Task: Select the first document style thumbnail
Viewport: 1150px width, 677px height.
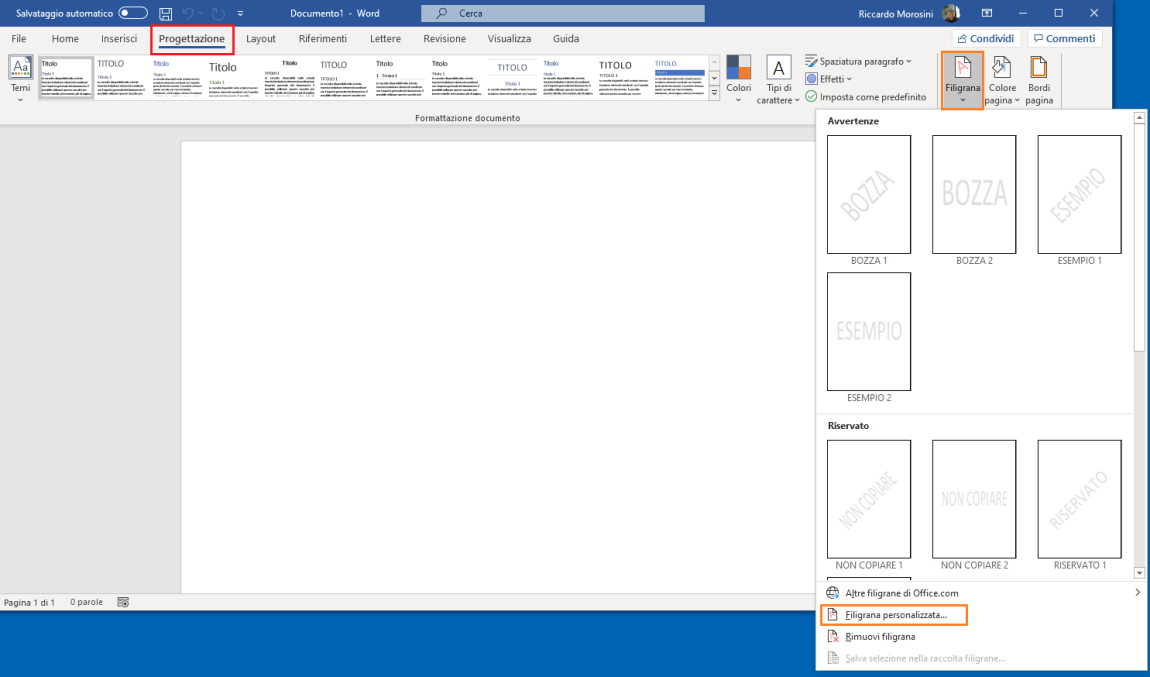Action: pos(66,78)
